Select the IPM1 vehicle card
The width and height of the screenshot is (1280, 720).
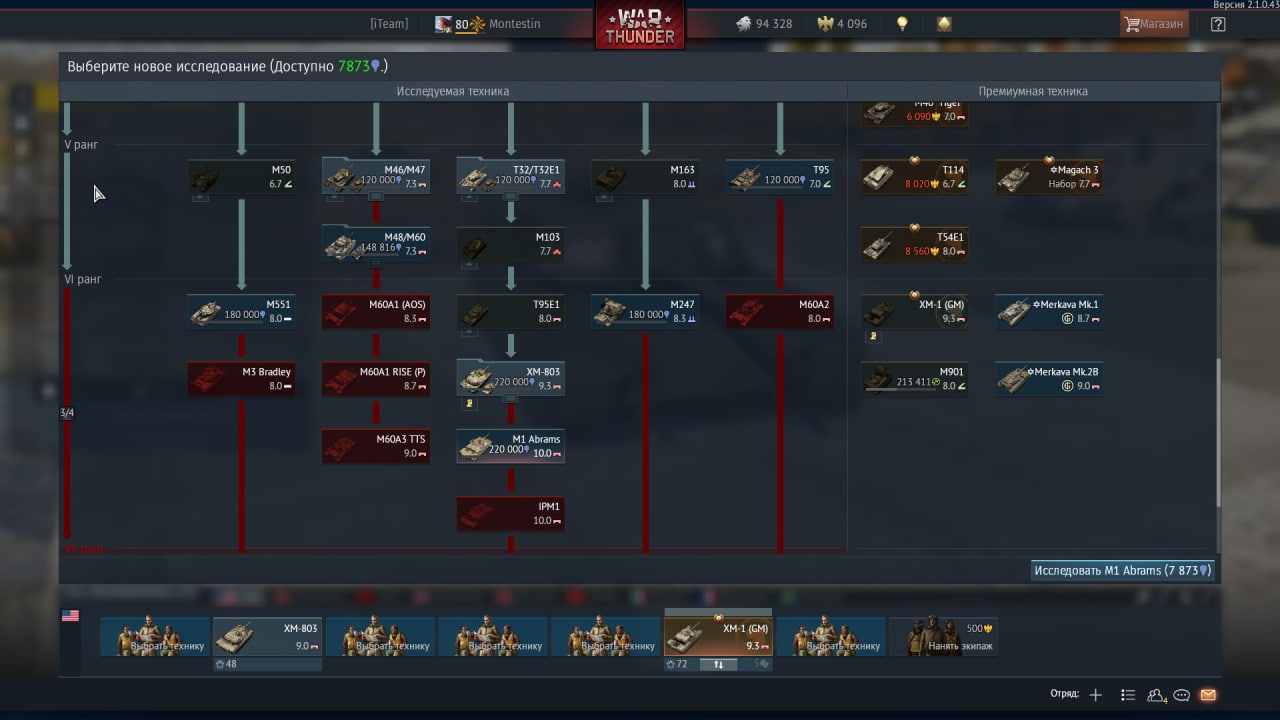point(510,513)
